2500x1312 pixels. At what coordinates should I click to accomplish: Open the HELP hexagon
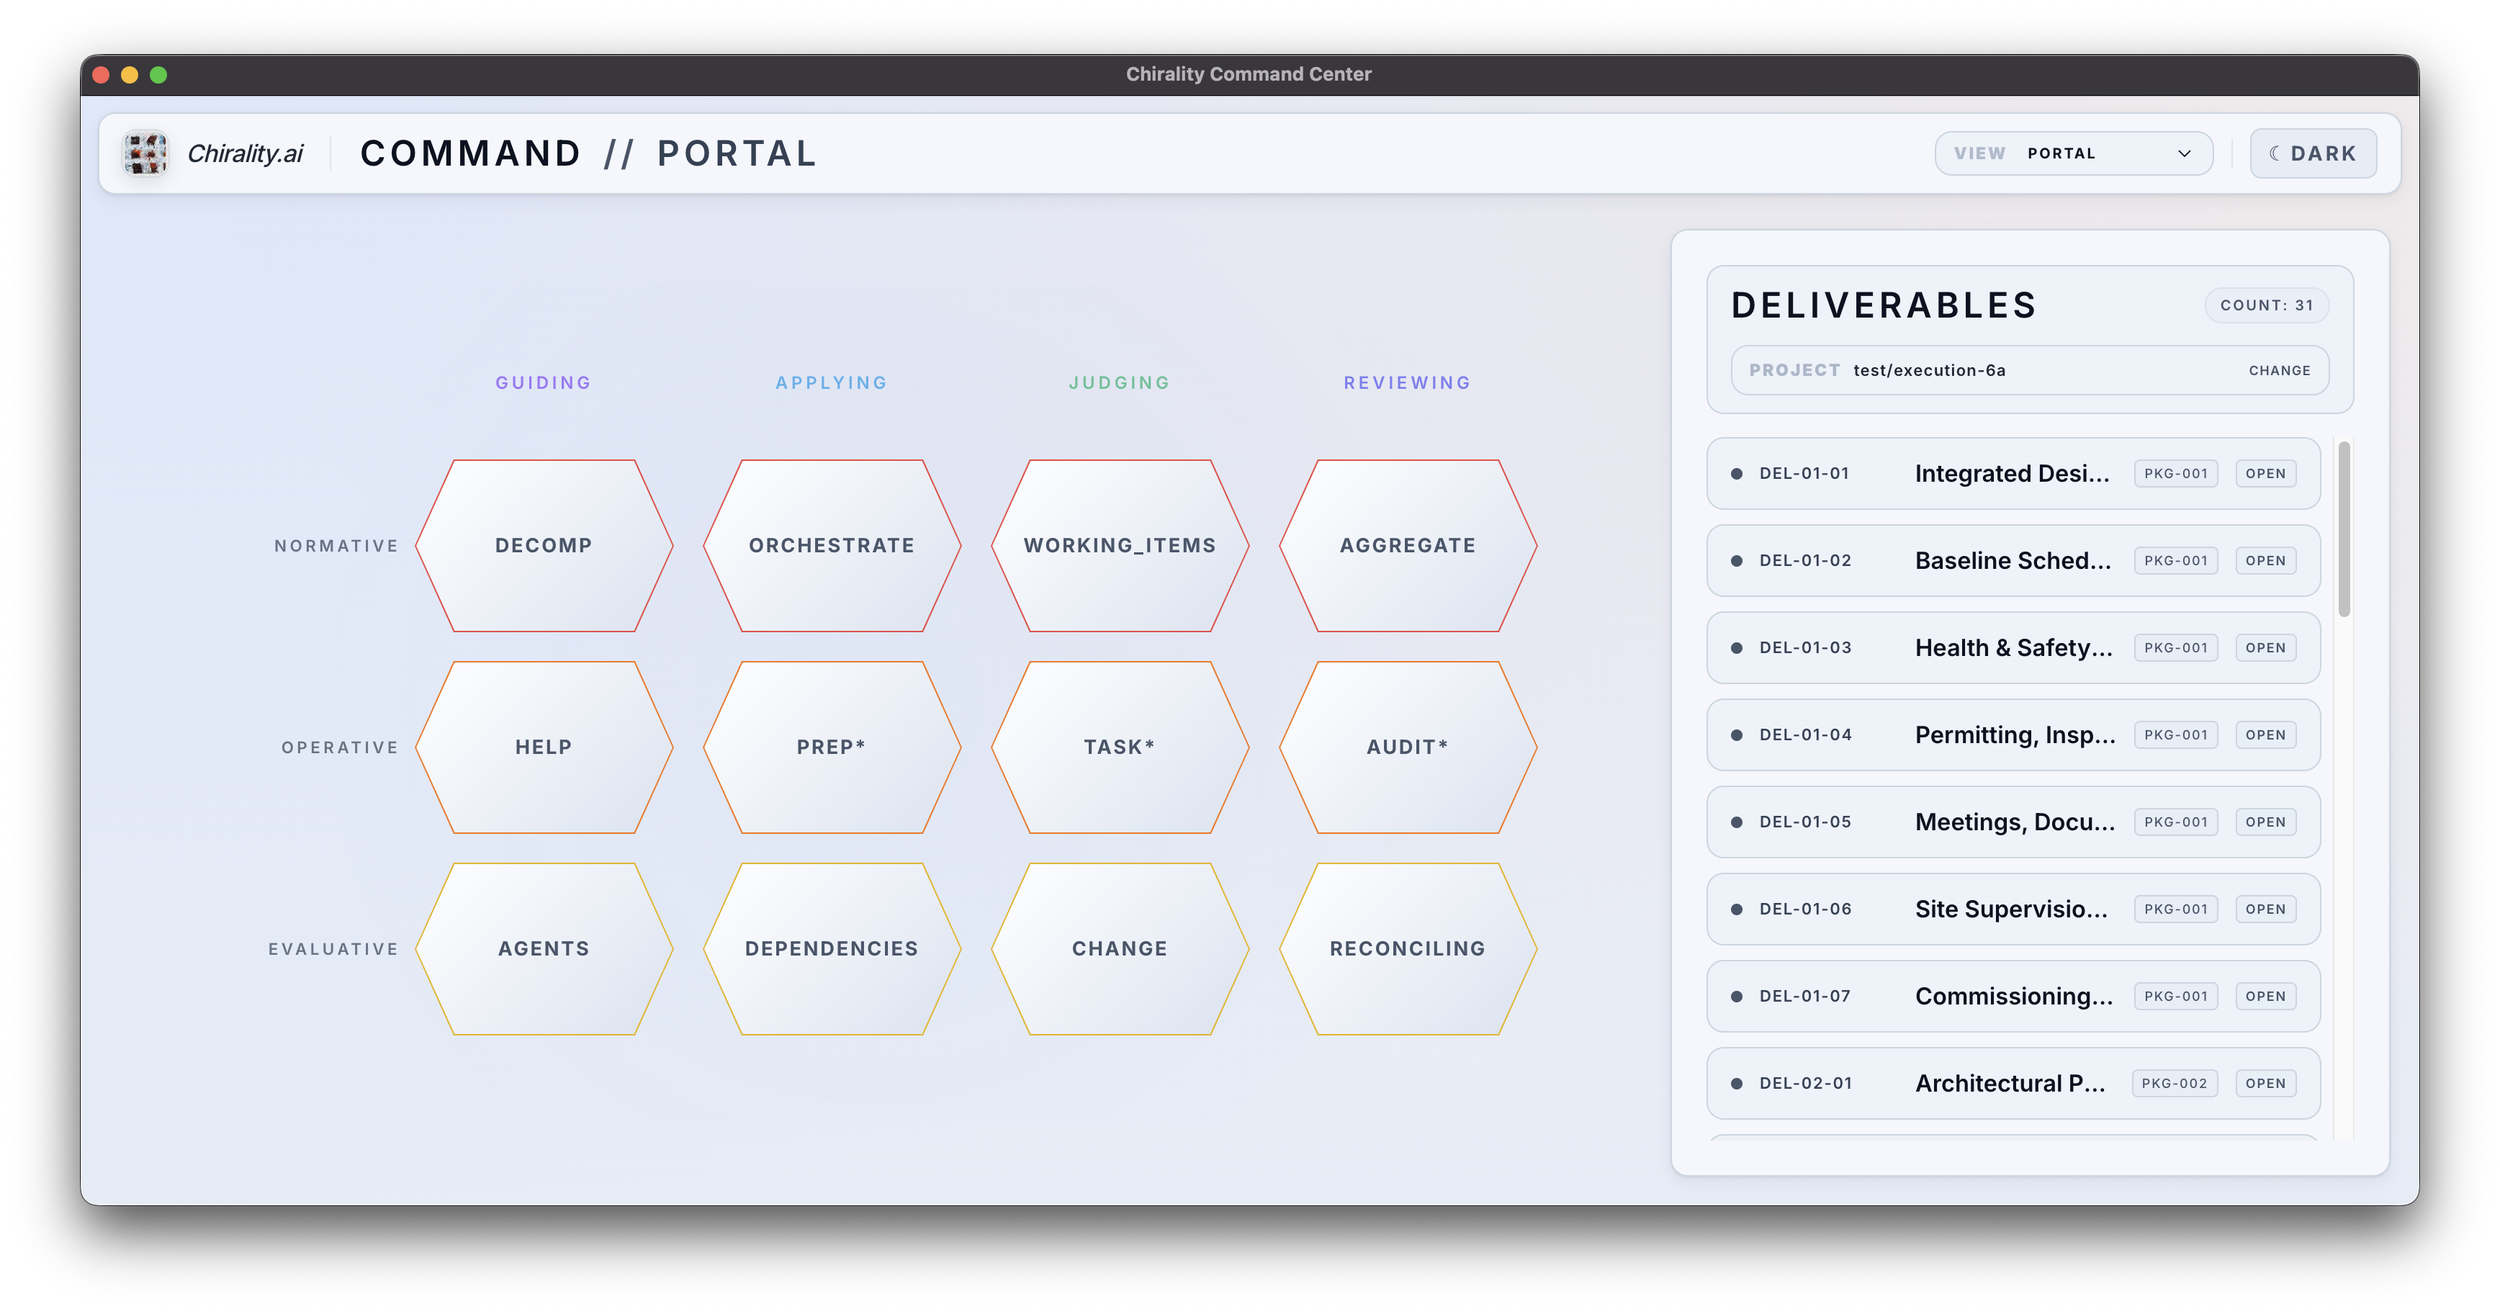point(544,747)
